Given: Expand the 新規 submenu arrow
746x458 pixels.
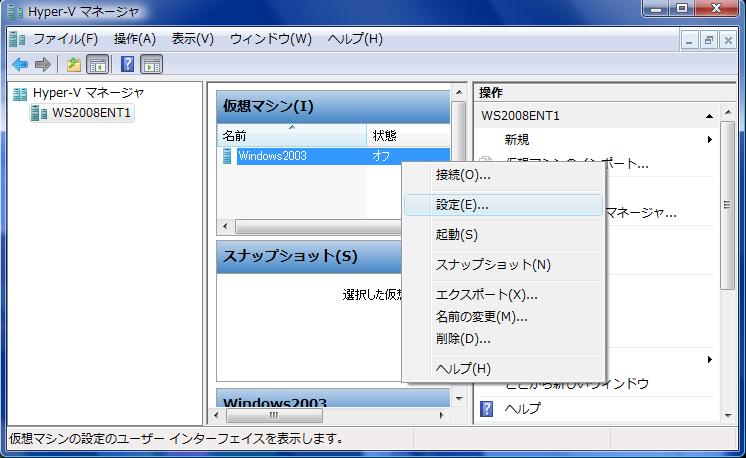Looking at the screenshot, I should 710,140.
